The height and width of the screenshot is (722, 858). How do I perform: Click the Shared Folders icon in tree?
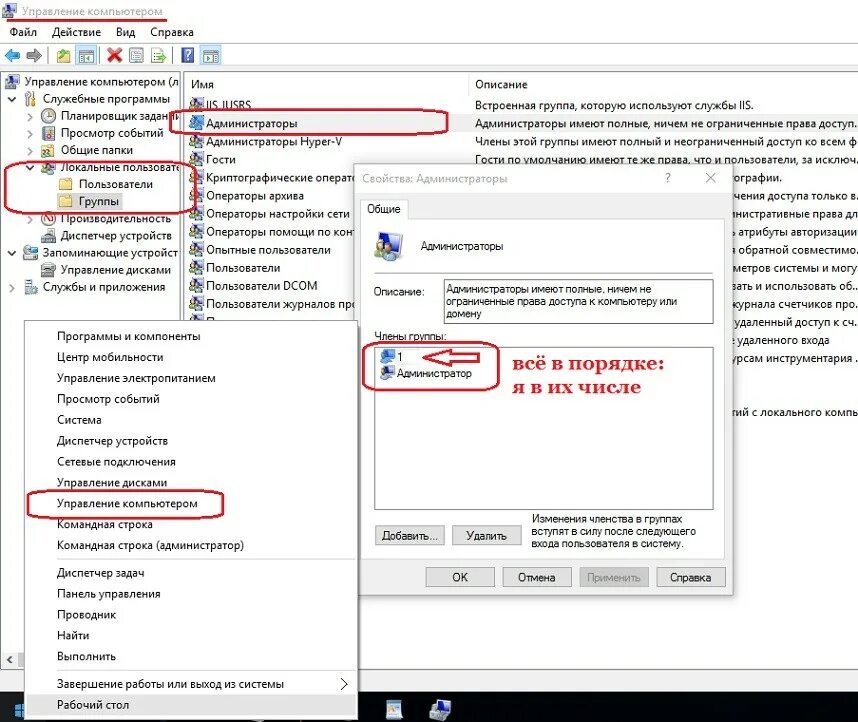point(48,150)
